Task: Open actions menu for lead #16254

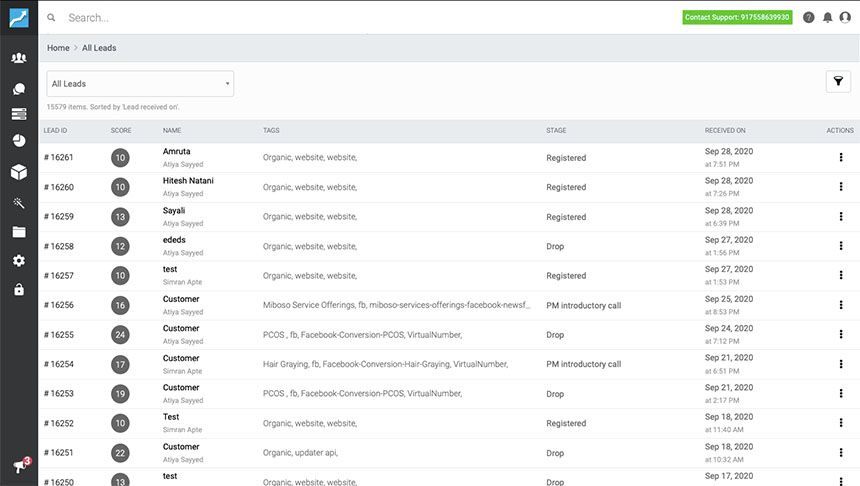Action: 840,364
